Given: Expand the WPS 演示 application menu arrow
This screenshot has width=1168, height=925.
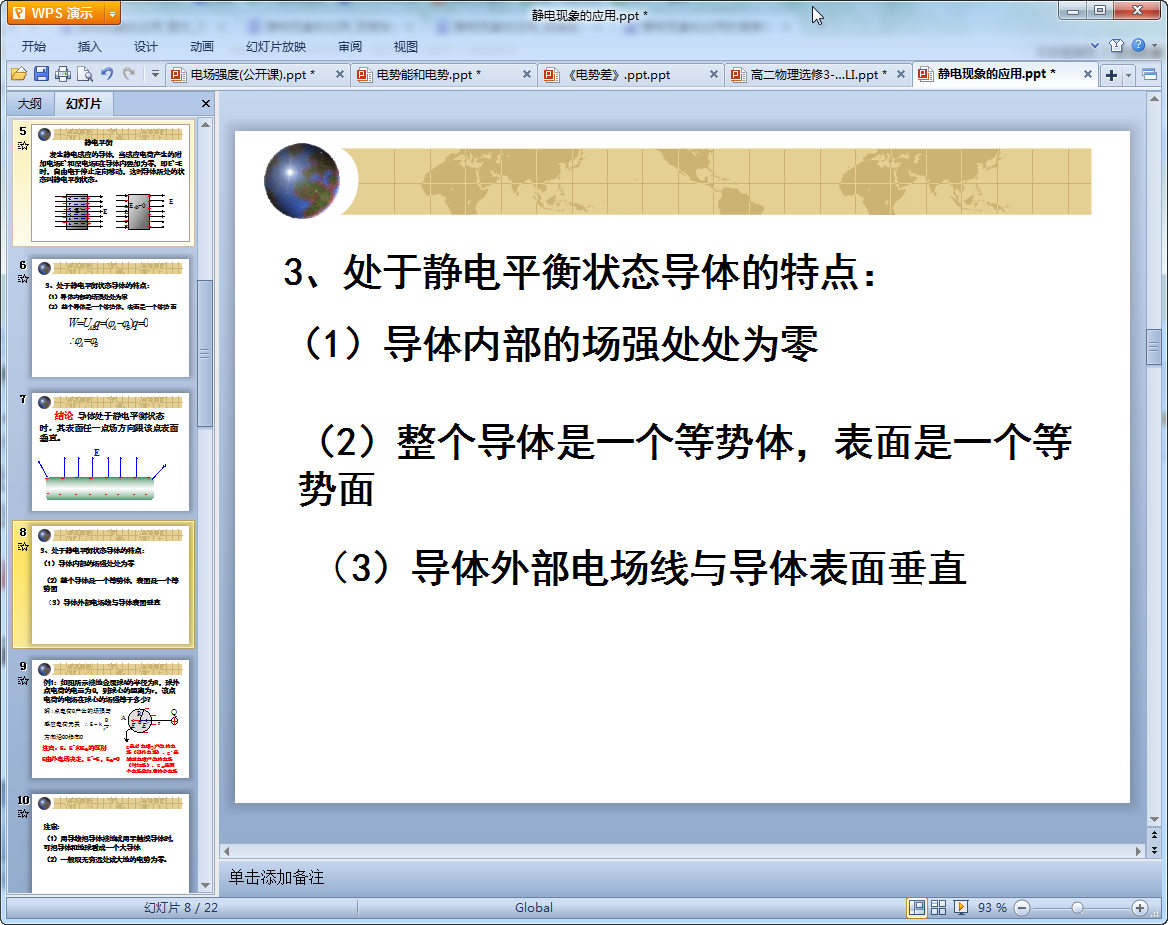Looking at the screenshot, I should tap(112, 13).
